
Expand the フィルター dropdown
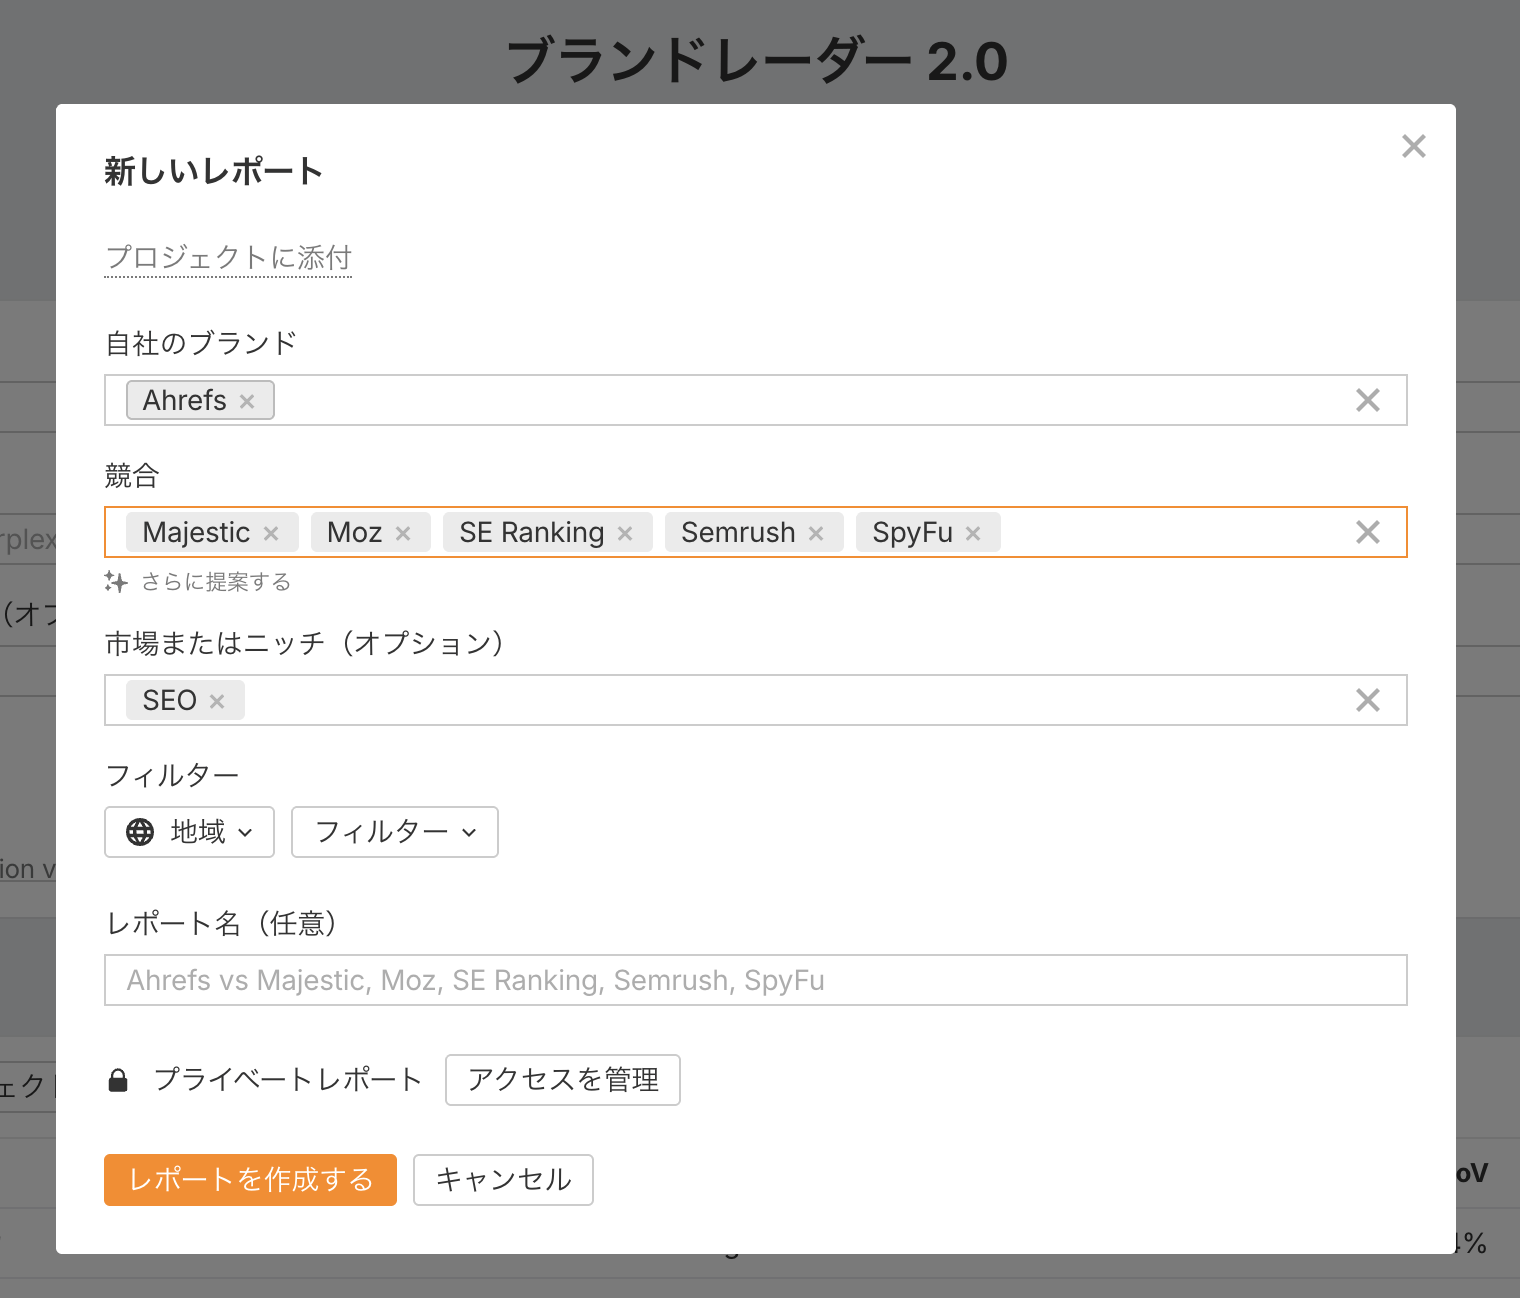(x=394, y=832)
